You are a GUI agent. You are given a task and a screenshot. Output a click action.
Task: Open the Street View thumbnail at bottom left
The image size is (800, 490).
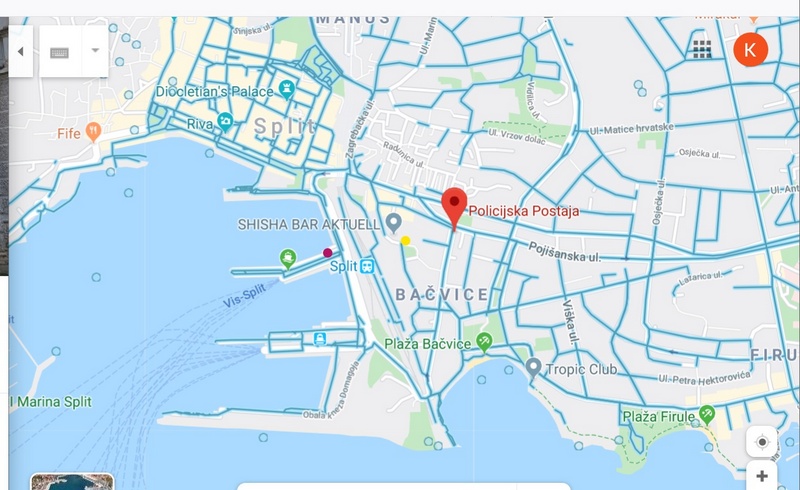[x=72, y=482]
